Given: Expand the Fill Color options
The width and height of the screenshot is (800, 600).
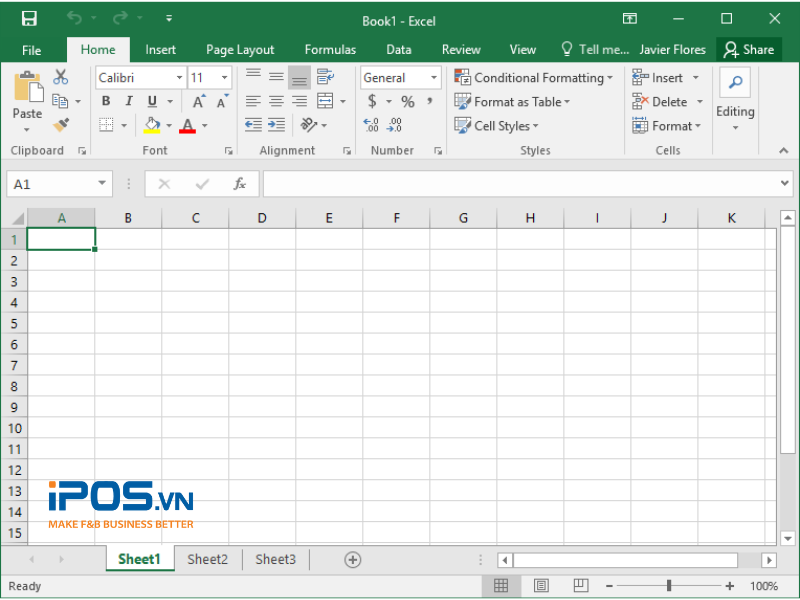Looking at the screenshot, I should tap(169, 127).
